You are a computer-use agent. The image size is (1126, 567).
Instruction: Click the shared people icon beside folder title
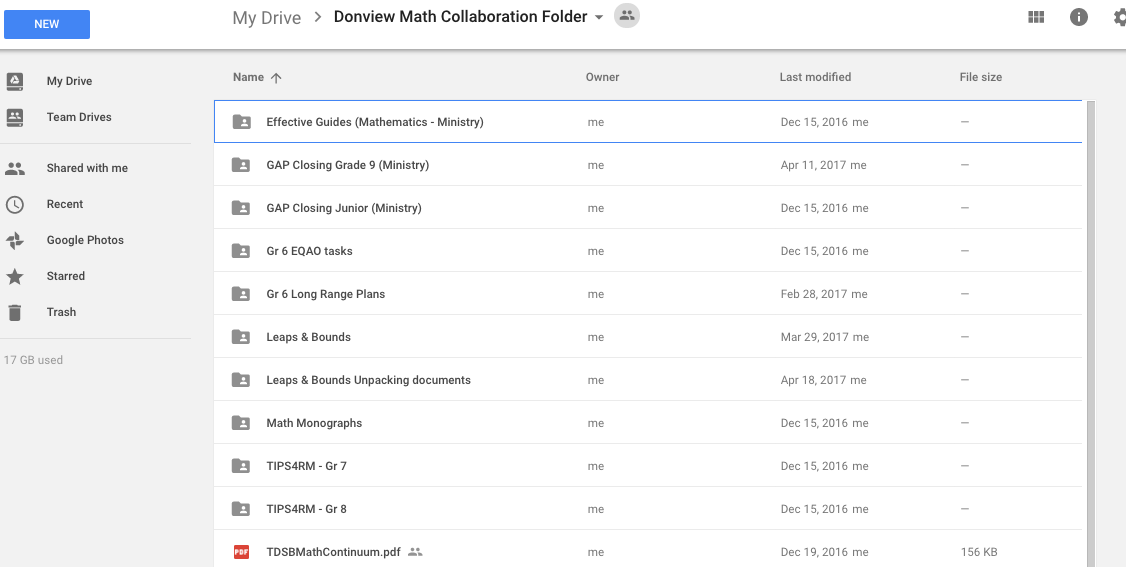[x=627, y=16]
